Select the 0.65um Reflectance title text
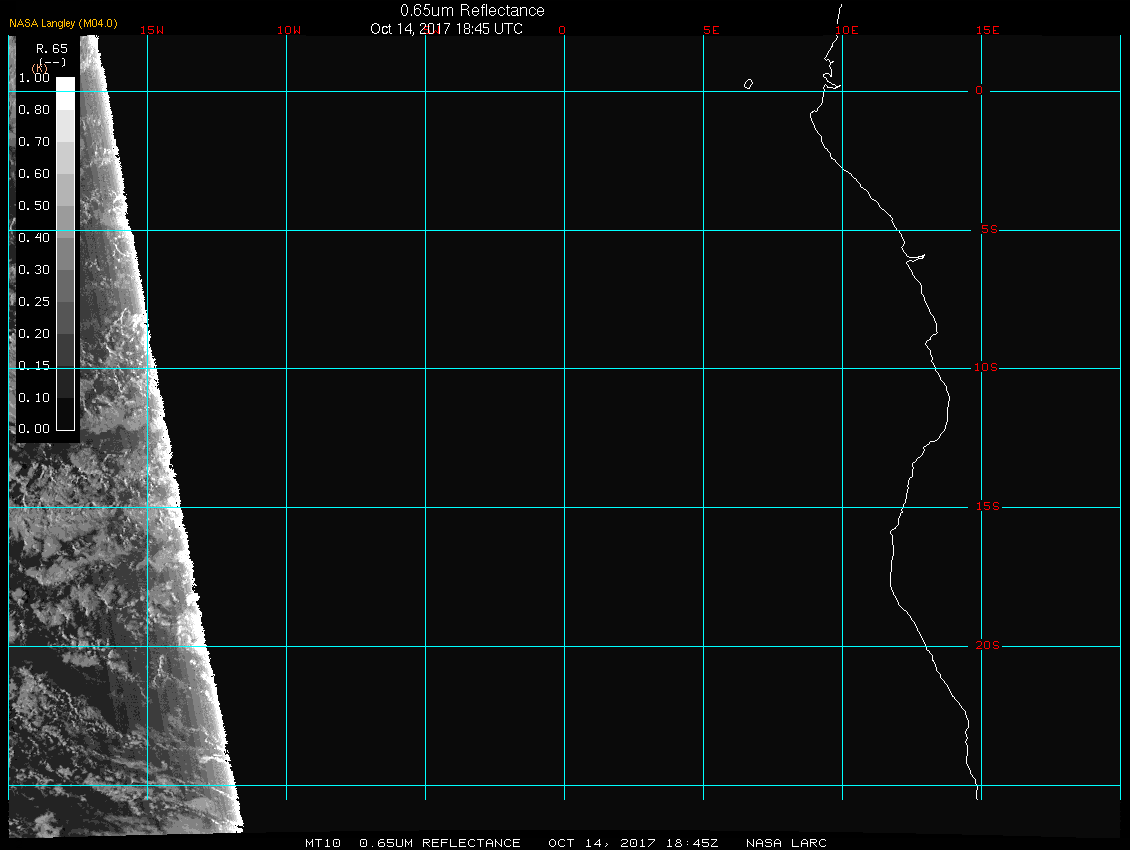Image resolution: width=1130 pixels, height=850 pixels. [x=472, y=10]
